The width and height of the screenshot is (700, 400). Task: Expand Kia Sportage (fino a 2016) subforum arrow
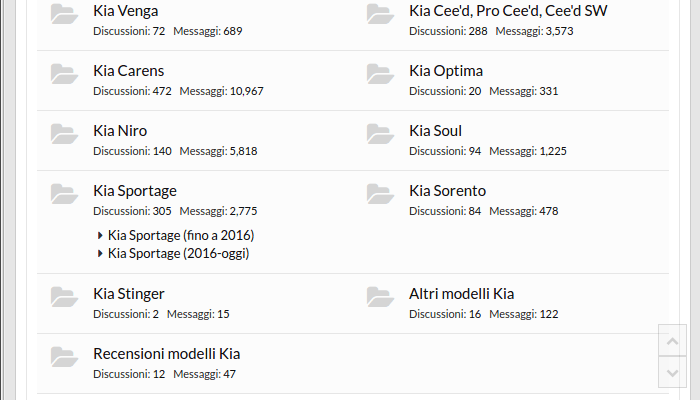coord(100,235)
